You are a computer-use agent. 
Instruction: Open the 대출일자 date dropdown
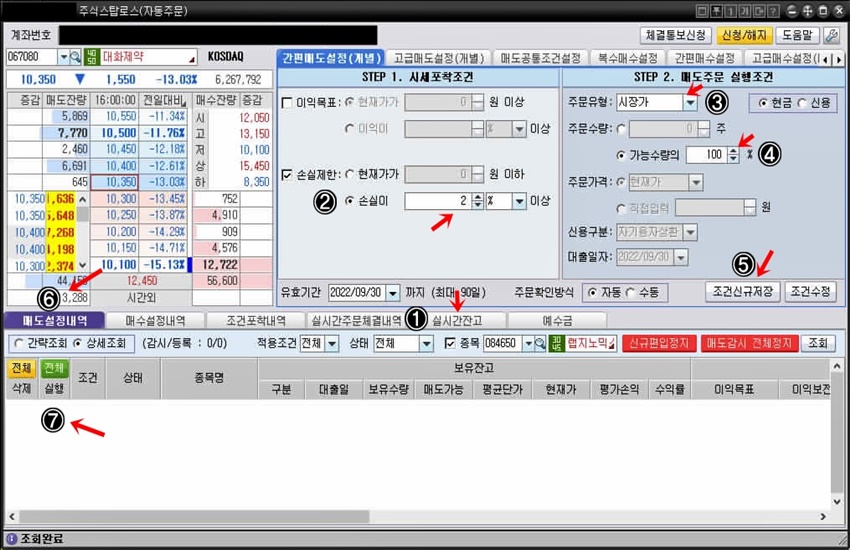click(681, 257)
